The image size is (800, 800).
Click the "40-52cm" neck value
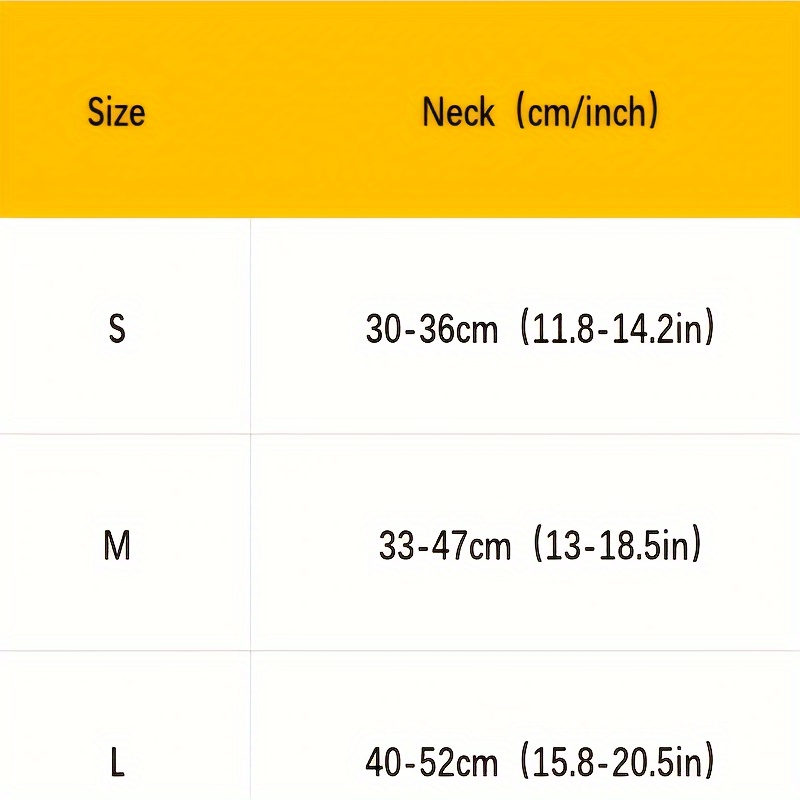[x=431, y=764]
